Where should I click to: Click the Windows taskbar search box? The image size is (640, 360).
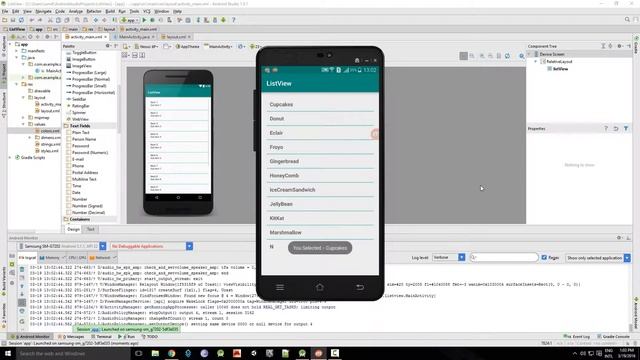73,353
